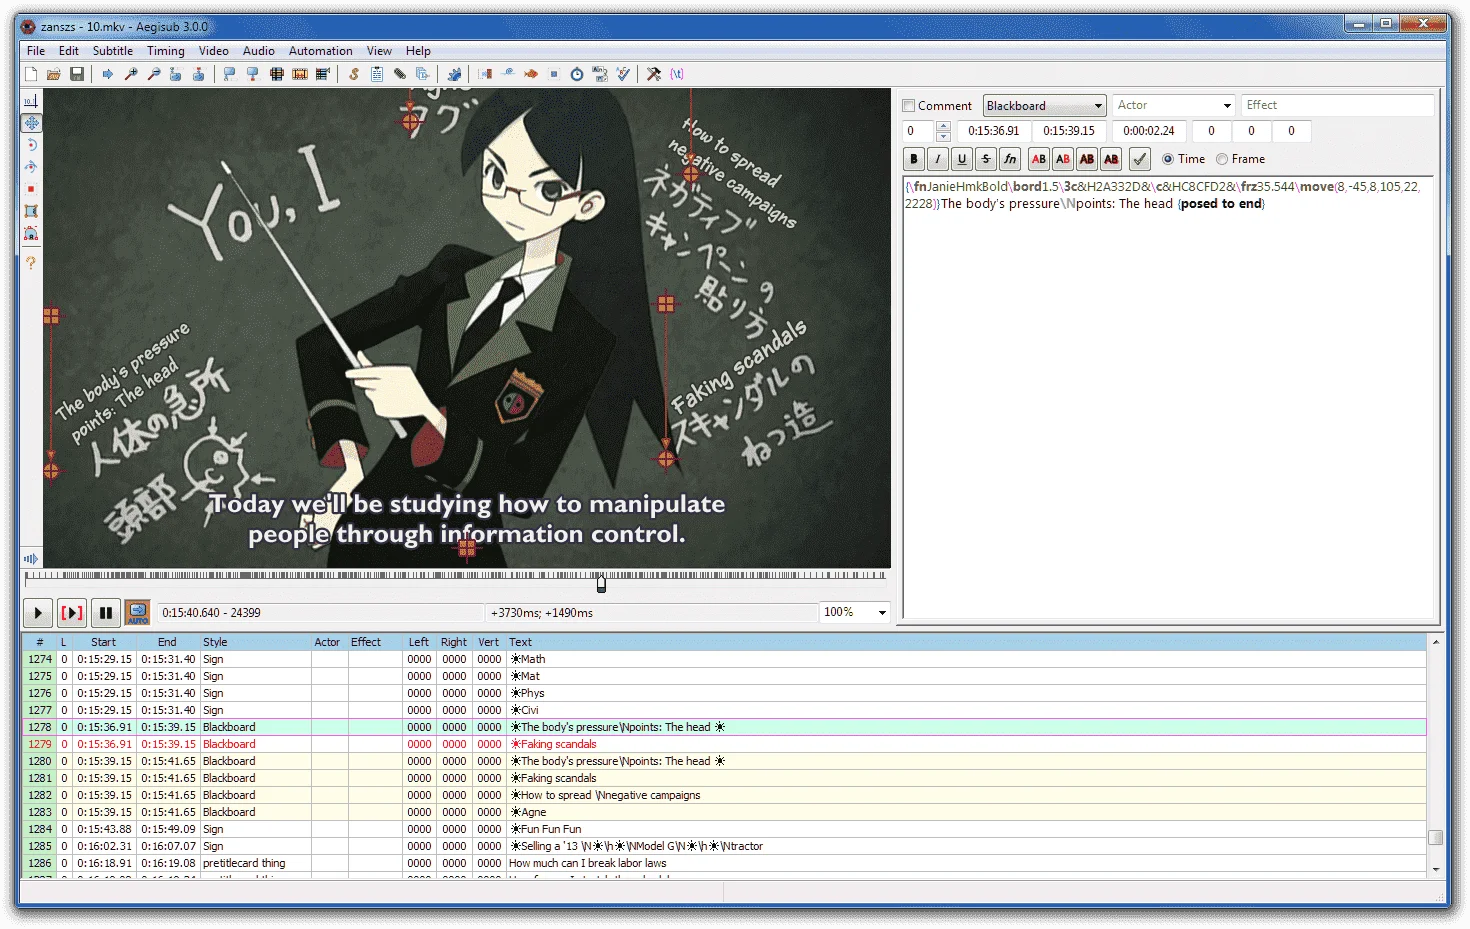Save subtitles using the floppy icon
The image size is (1470, 929).
(77, 74)
